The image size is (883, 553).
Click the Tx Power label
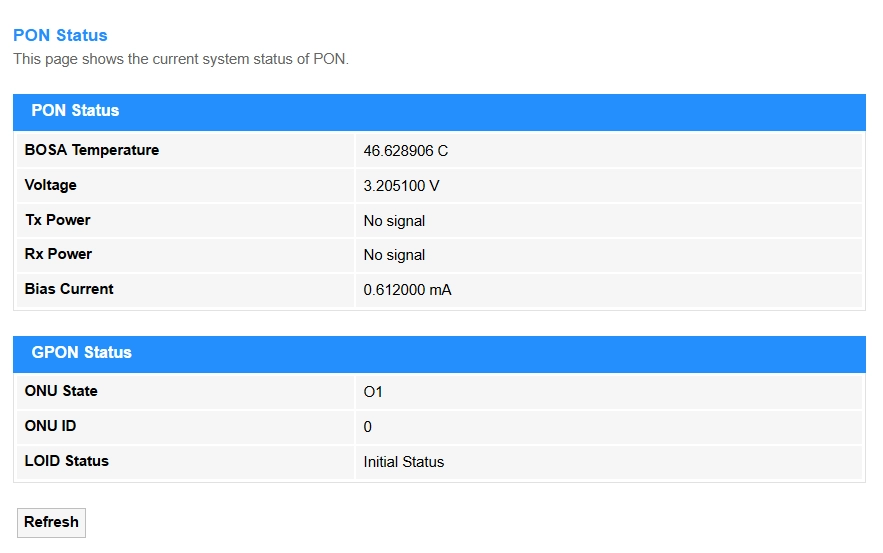(58, 220)
